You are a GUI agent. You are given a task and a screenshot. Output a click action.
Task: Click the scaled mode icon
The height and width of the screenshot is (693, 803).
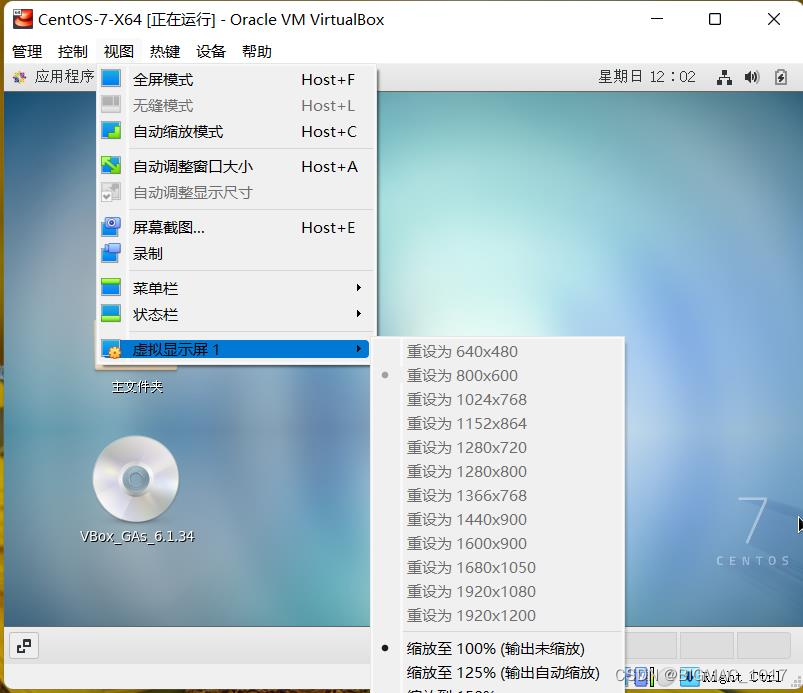click(111, 131)
